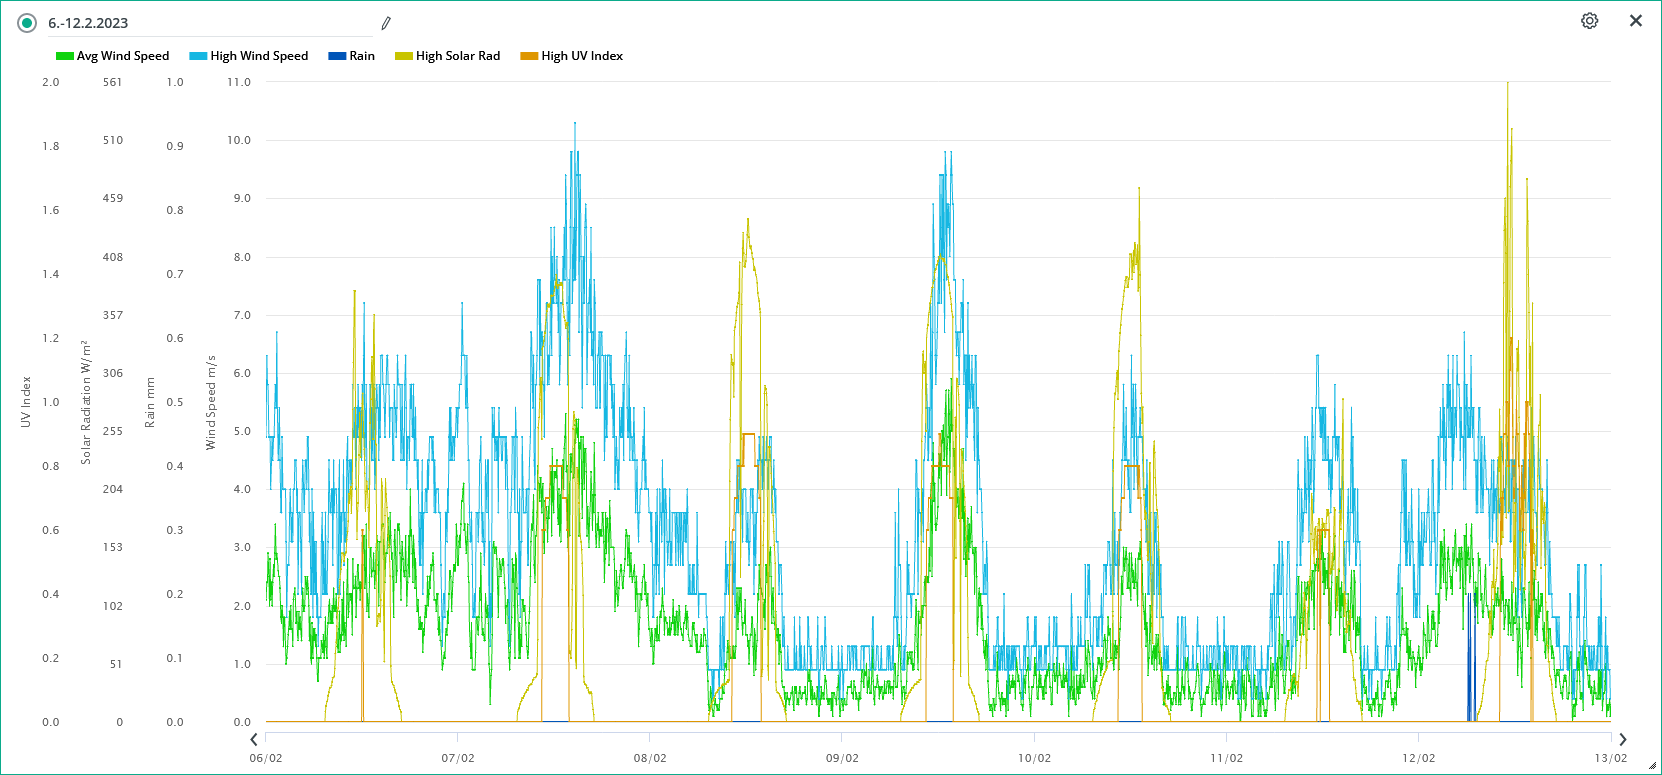The height and width of the screenshot is (775, 1662).
Task: Click the 11/02 date label
Action: tap(1226, 758)
